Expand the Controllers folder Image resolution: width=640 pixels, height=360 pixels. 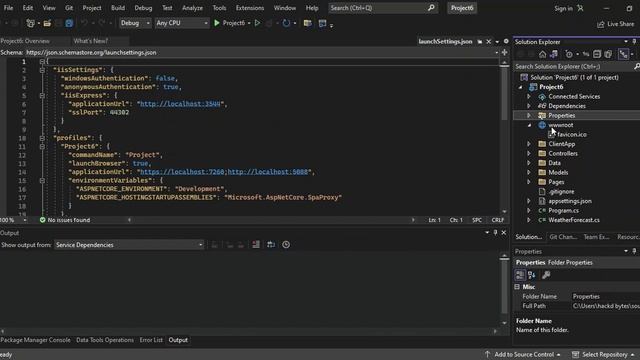pos(529,153)
